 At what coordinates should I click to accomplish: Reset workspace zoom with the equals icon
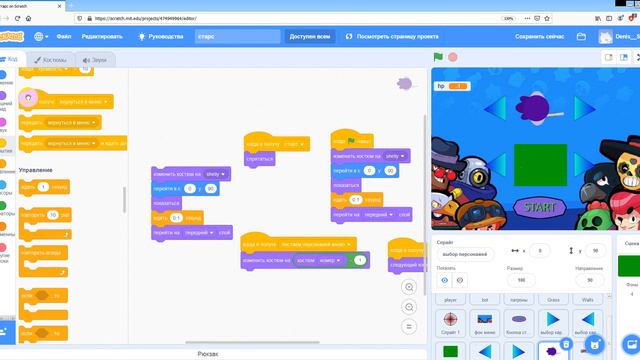(x=409, y=327)
